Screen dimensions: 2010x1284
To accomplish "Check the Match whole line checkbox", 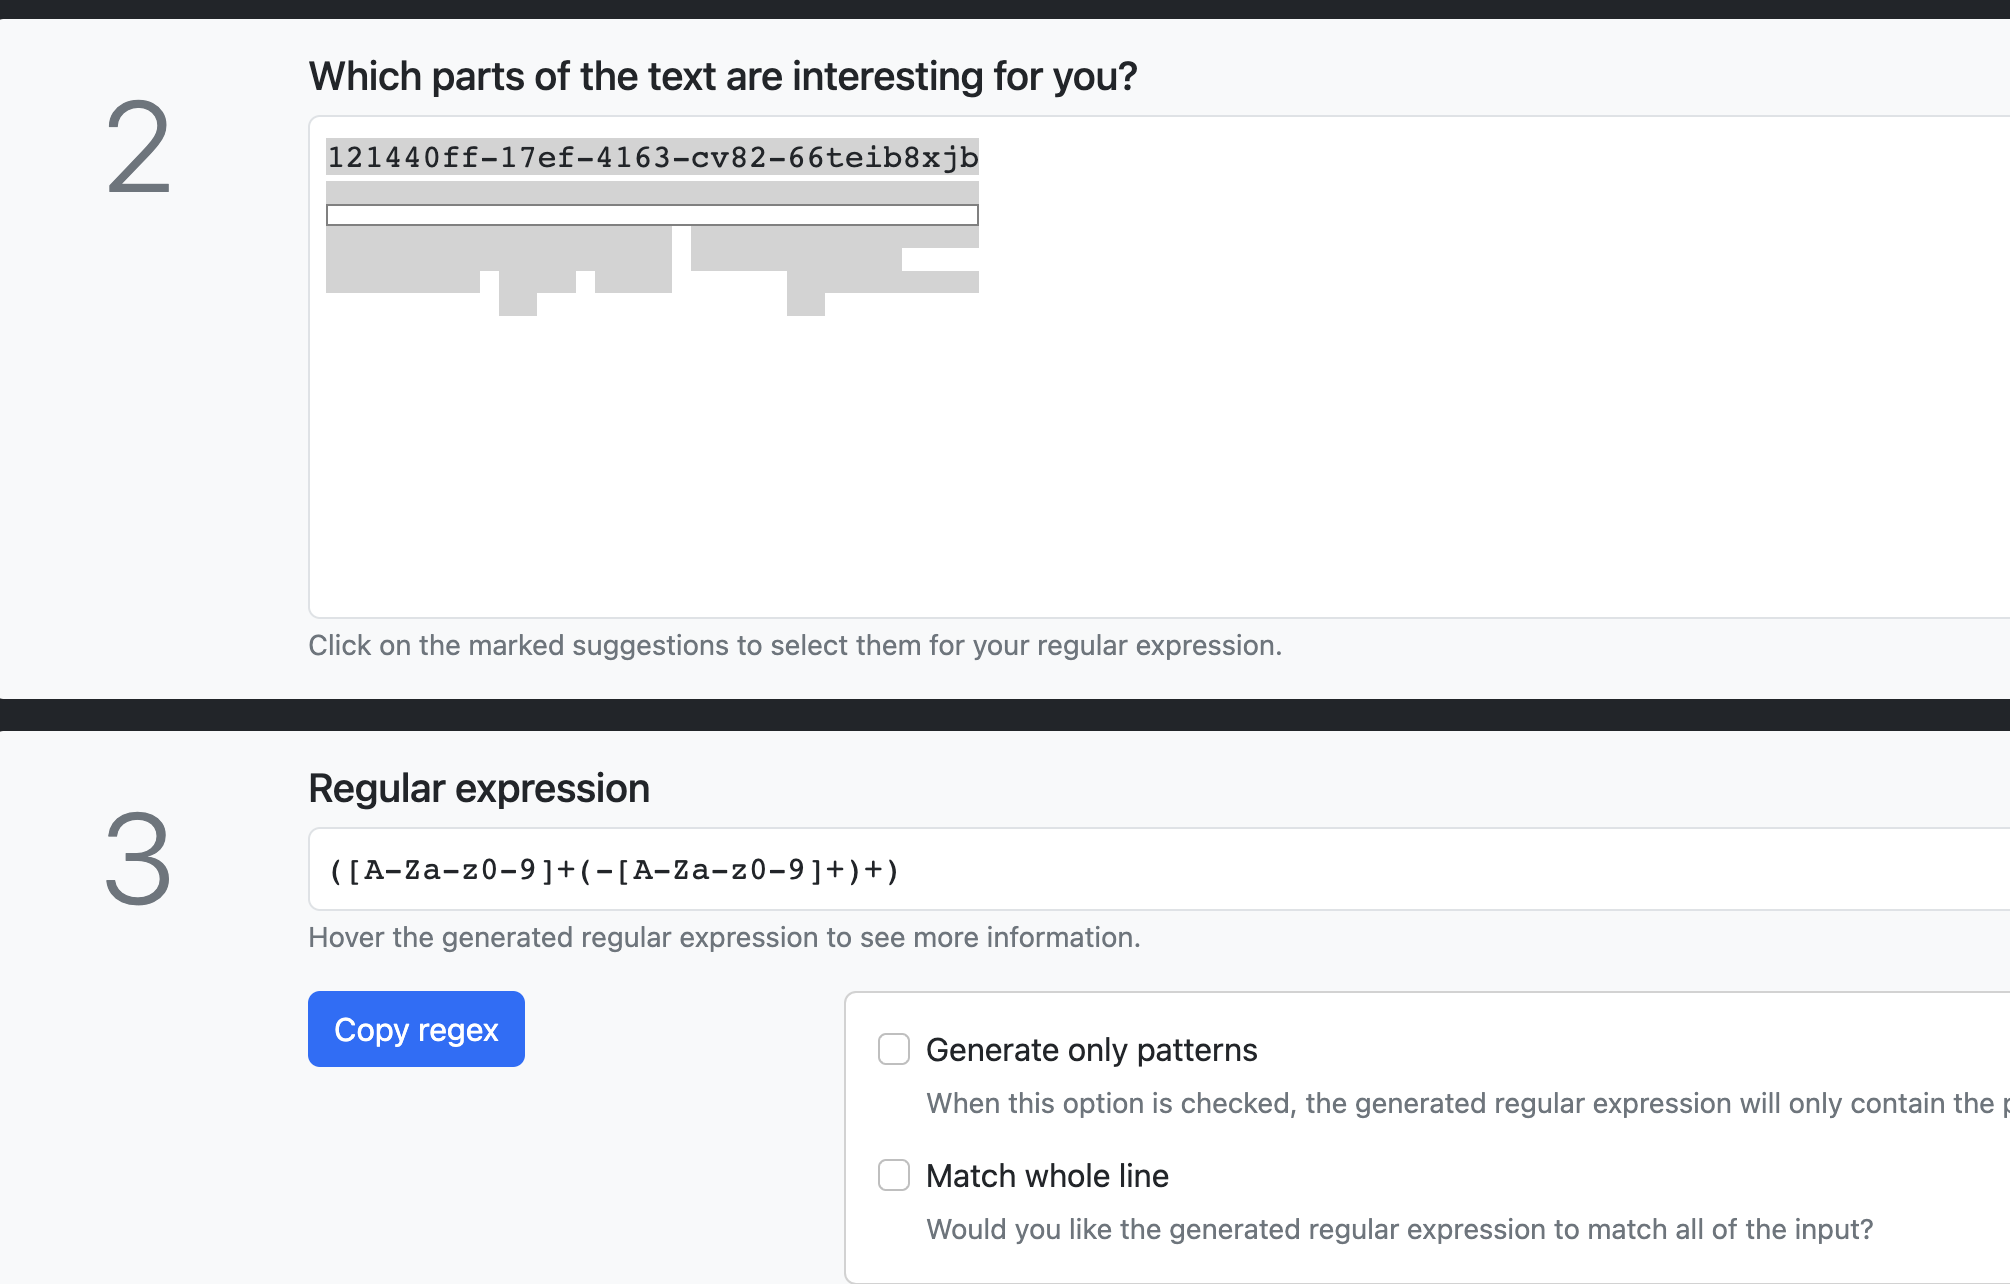I will 893,1176.
